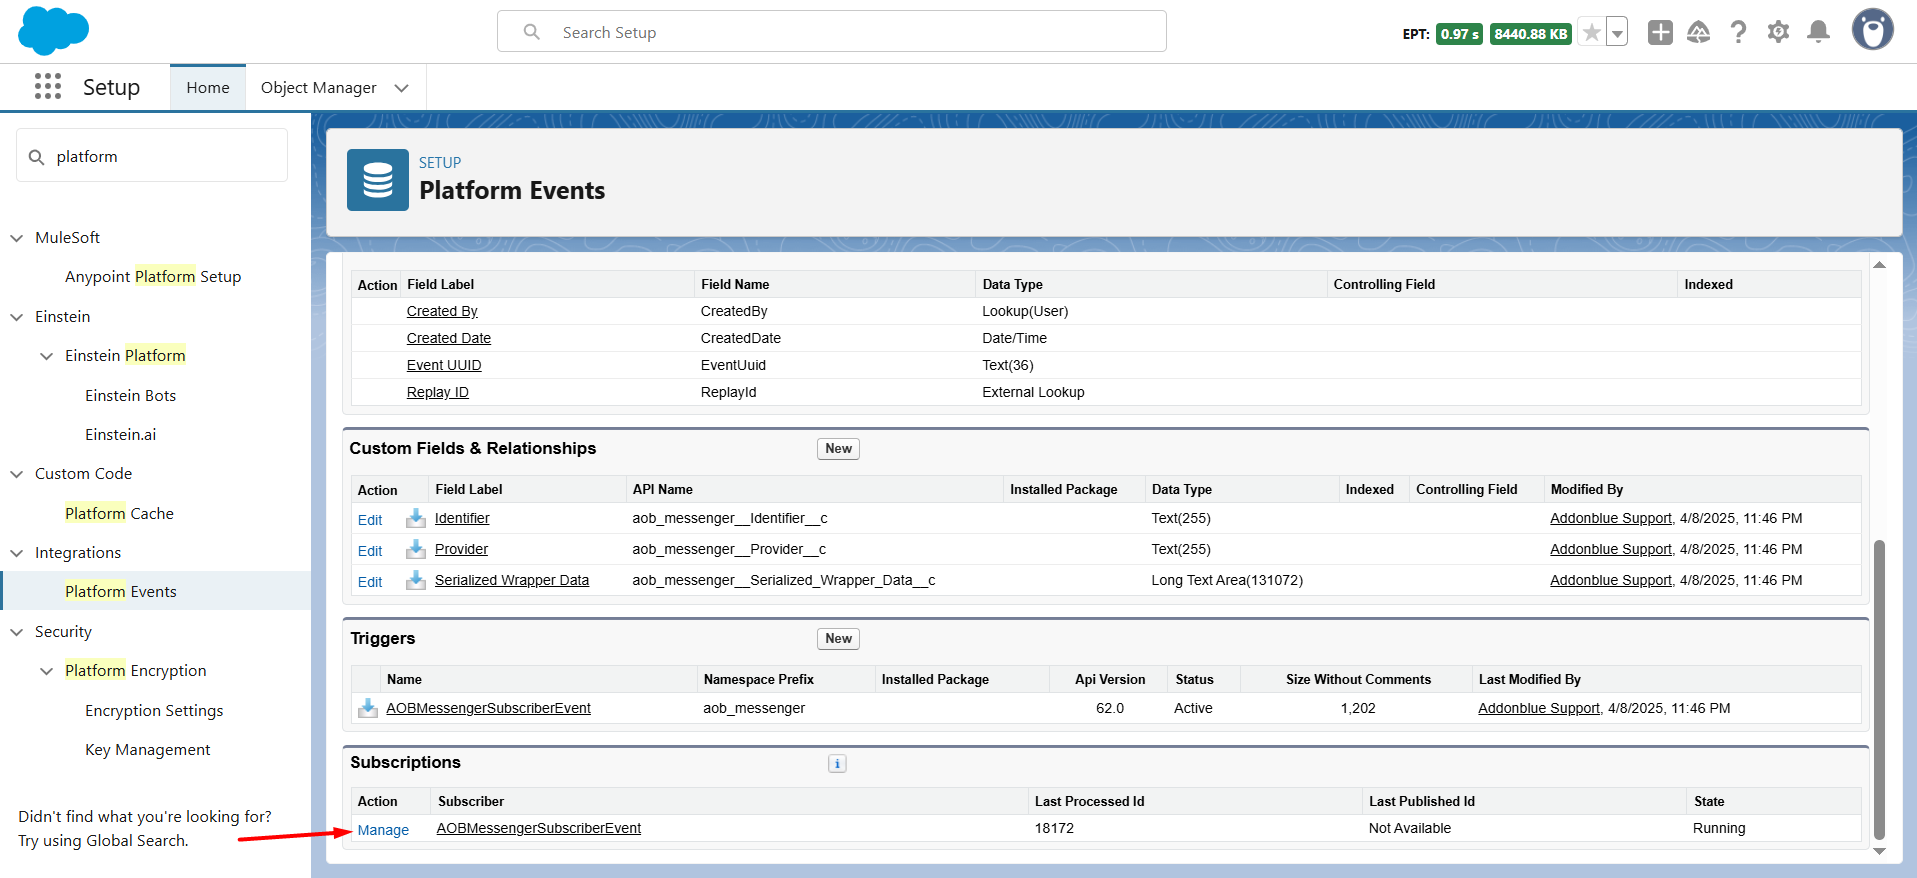Open the global create plus icon

[x=1660, y=32]
